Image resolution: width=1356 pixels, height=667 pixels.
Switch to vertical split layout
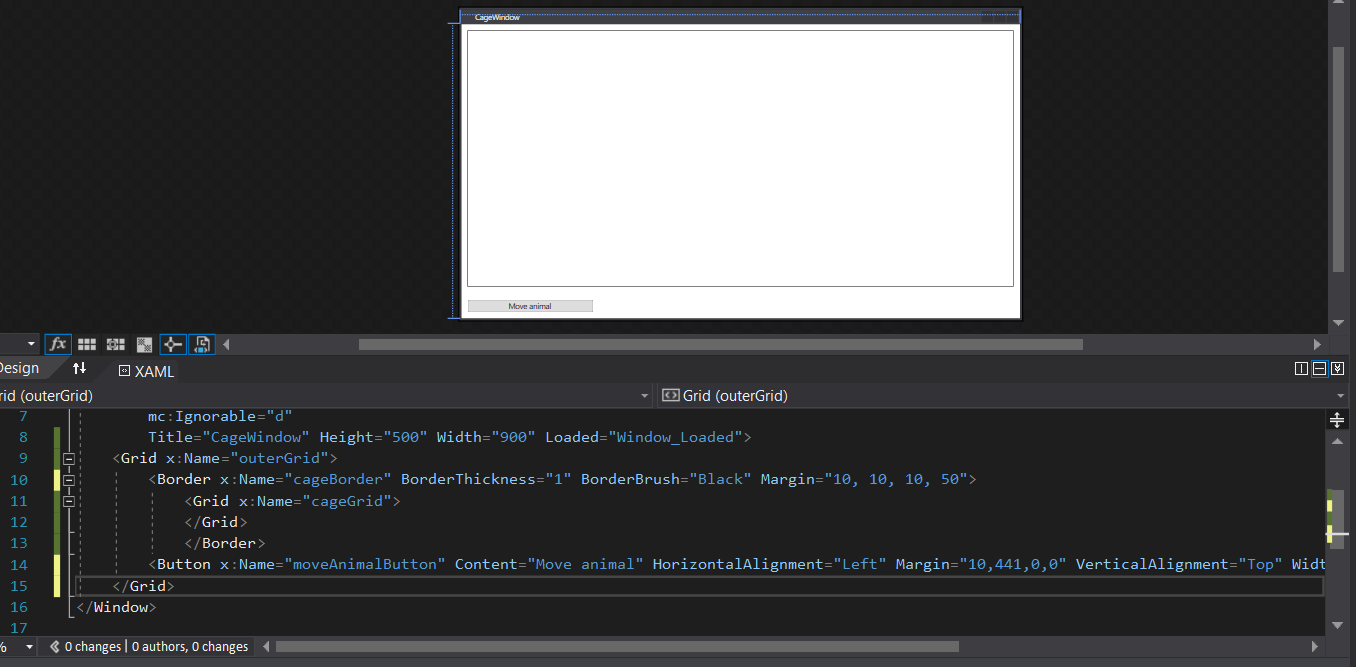pos(1301,369)
